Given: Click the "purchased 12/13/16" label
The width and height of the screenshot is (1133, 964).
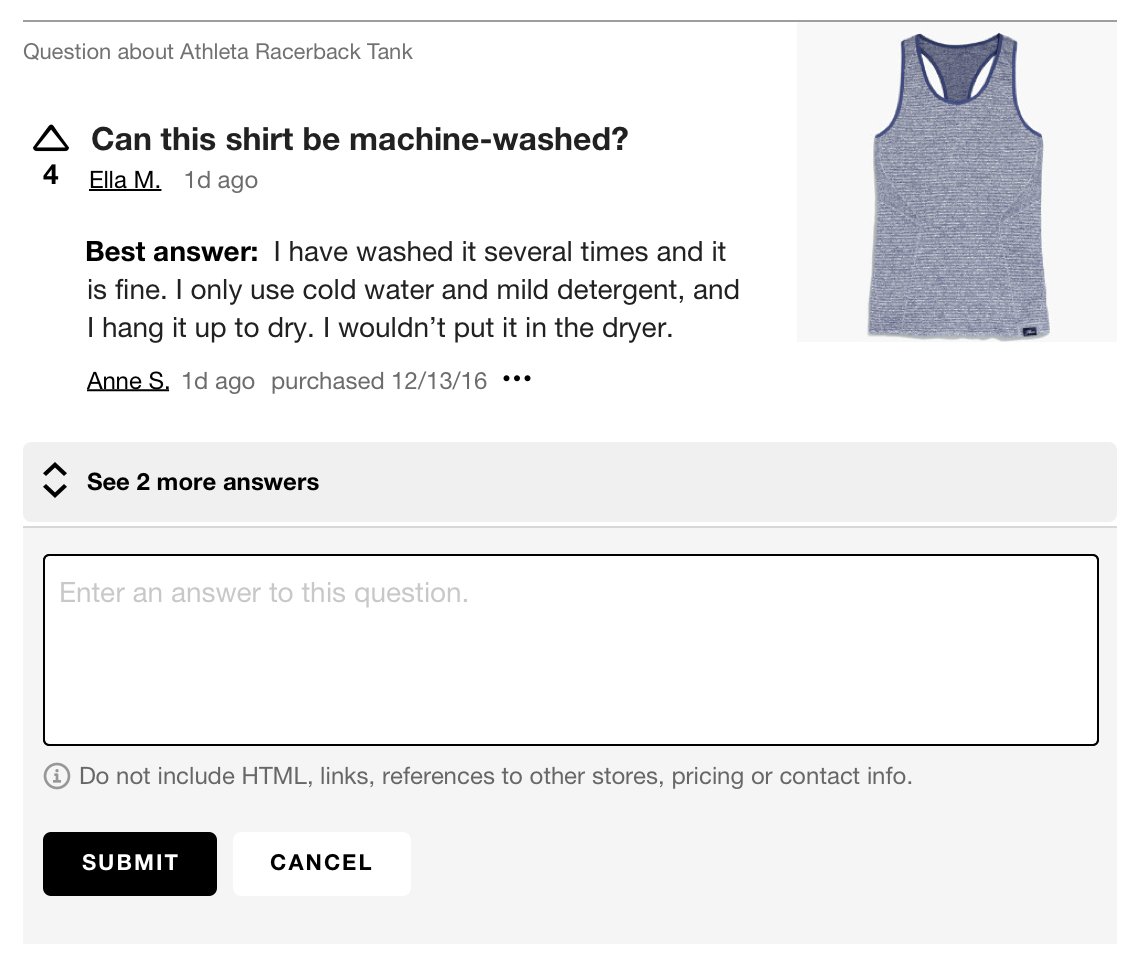Looking at the screenshot, I should 379,381.
